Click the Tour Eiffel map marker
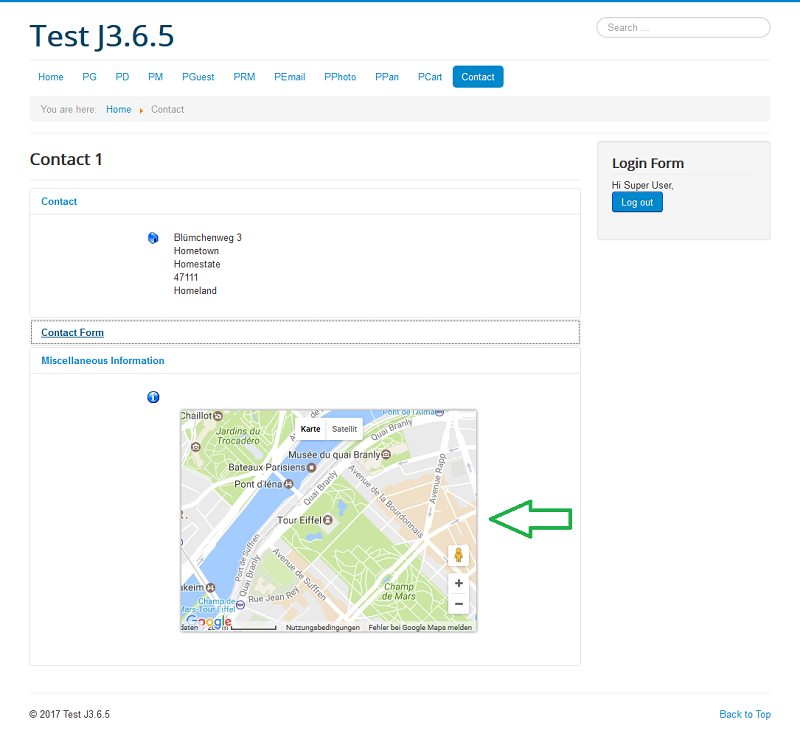This screenshot has width=800, height=742. tap(327, 520)
